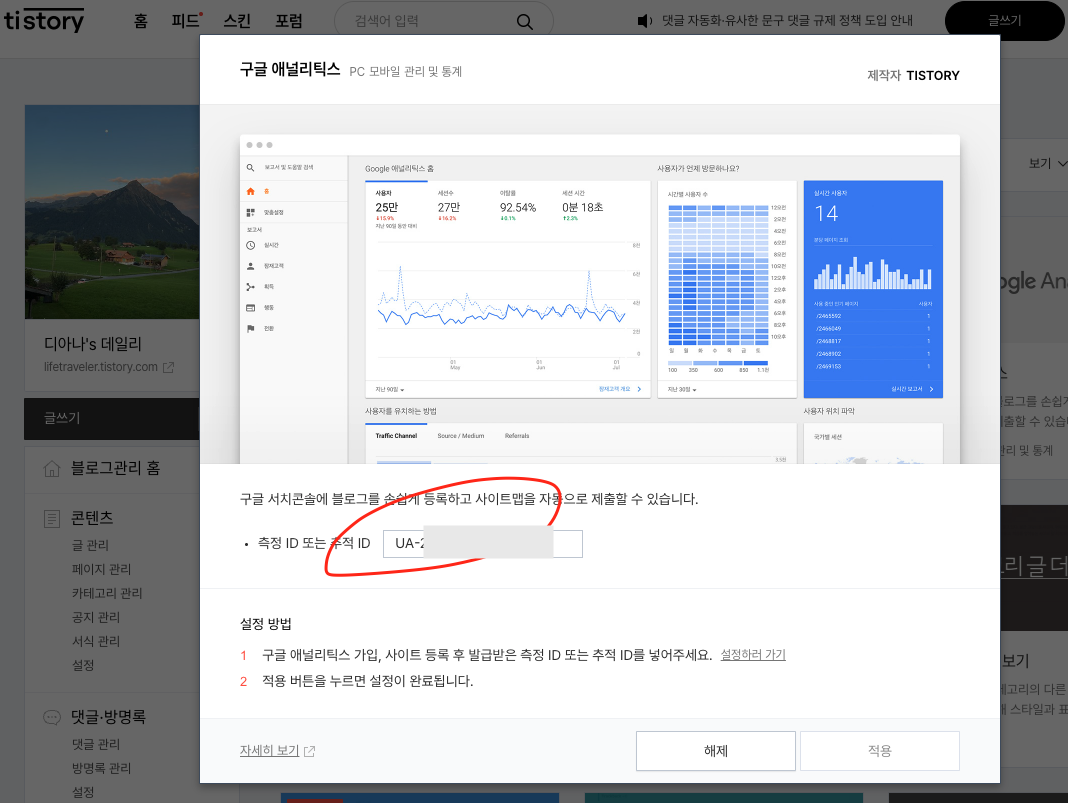Image resolution: width=1068 pixels, height=803 pixels.
Task: Open 페이지 관리 in sidebar
Action: click(x=101, y=569)
